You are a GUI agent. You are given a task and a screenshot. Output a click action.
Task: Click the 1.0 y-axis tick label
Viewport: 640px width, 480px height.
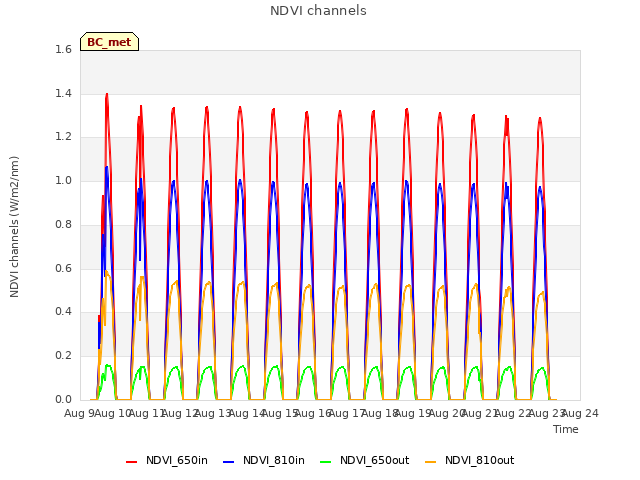pos(63,181)
